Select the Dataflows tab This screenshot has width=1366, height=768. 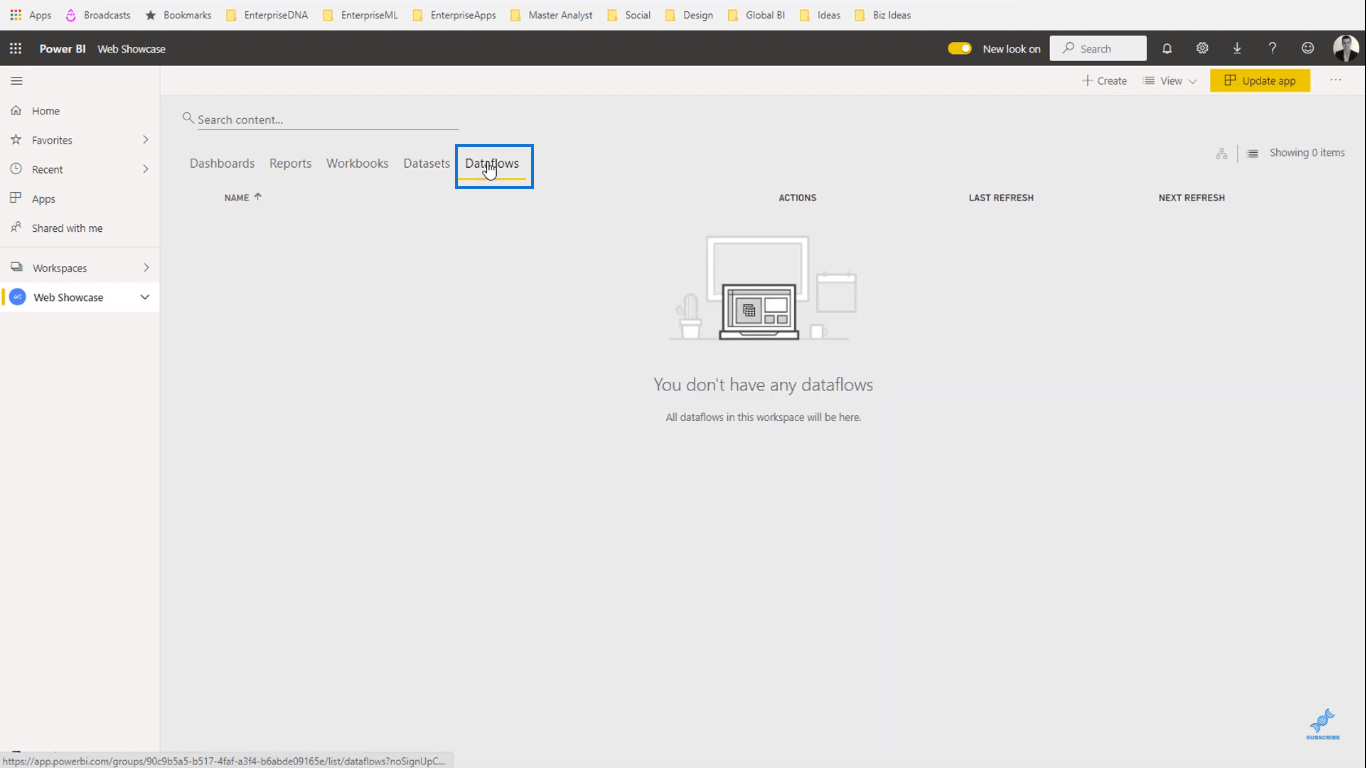pyautogui.click(x=492, y=164)
